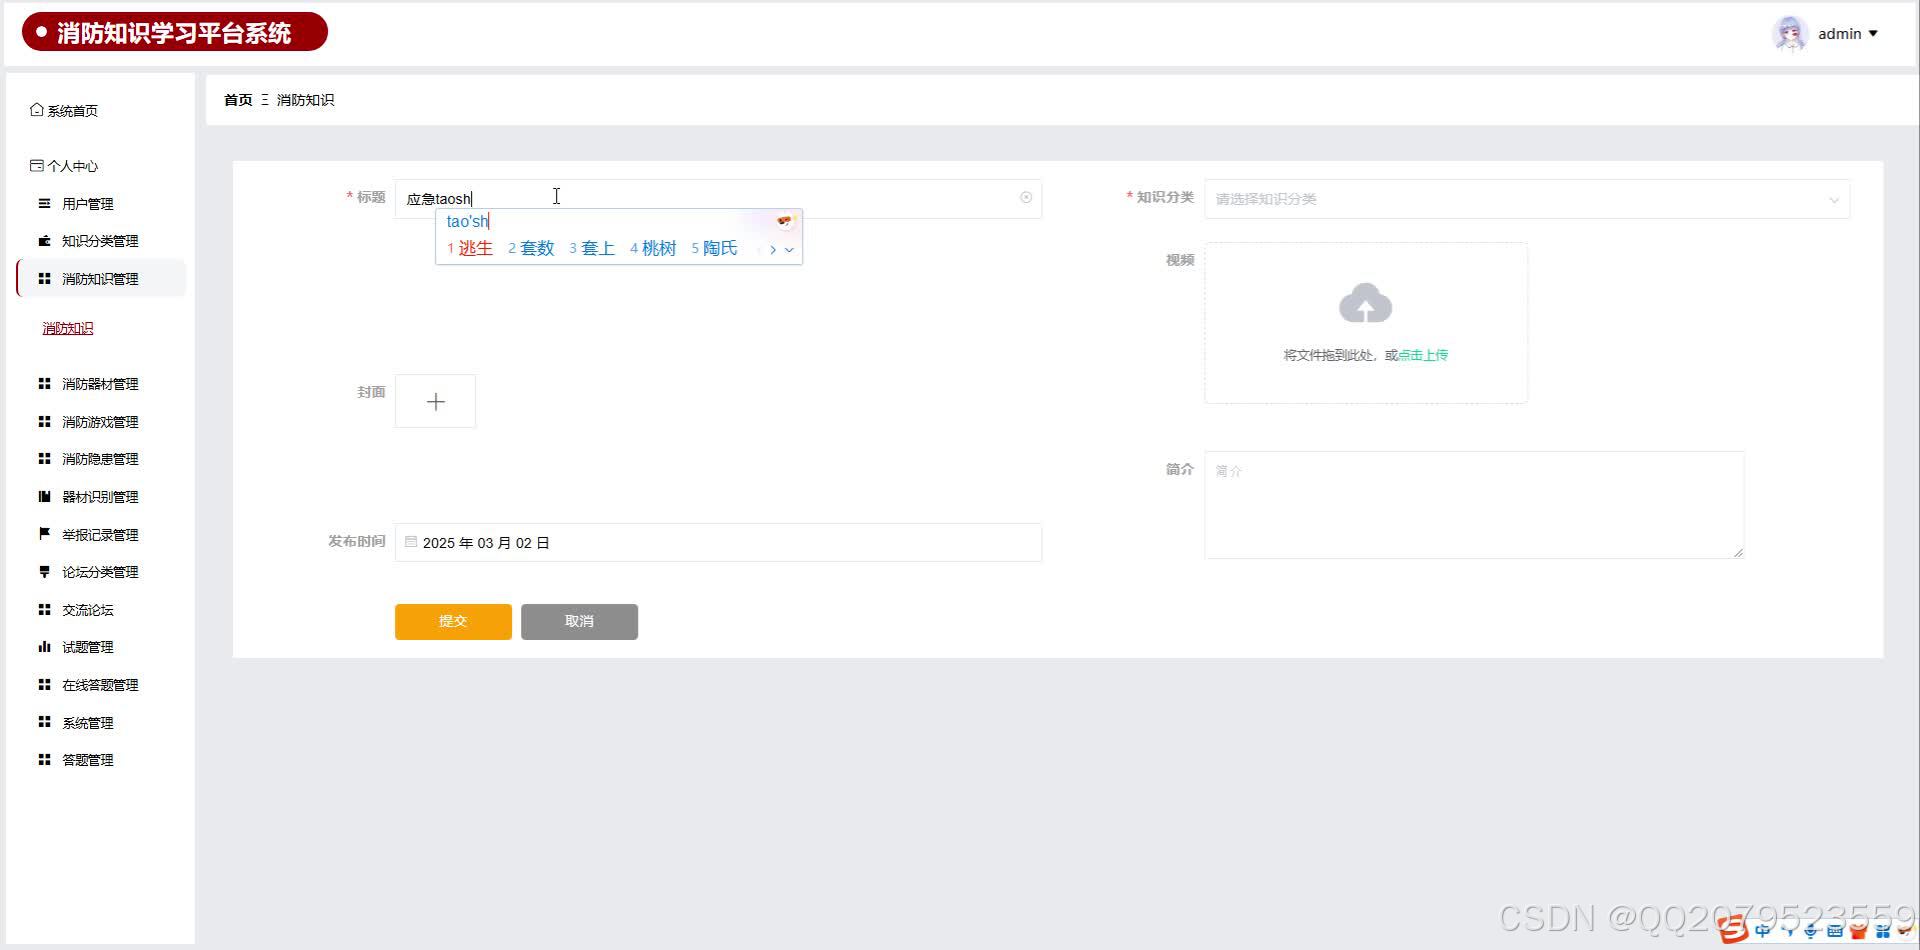Click the bars icon next to 器材识别管理
The image size is (1920, 950).
click(x=44, y=496)
